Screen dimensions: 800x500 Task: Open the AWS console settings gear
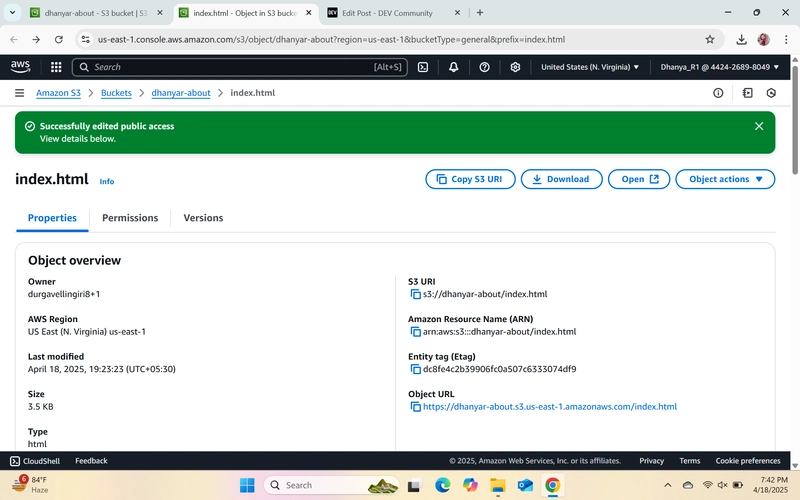pos(515,67)
